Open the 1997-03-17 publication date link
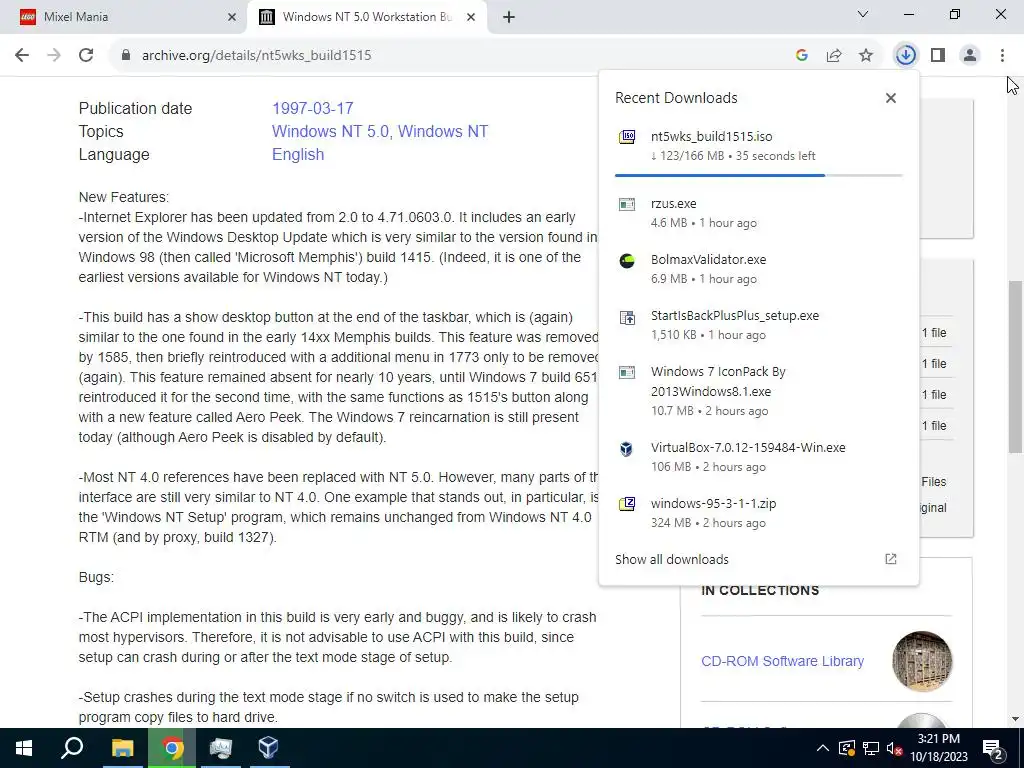This screenshot has height=768, width=1024. 312,108
